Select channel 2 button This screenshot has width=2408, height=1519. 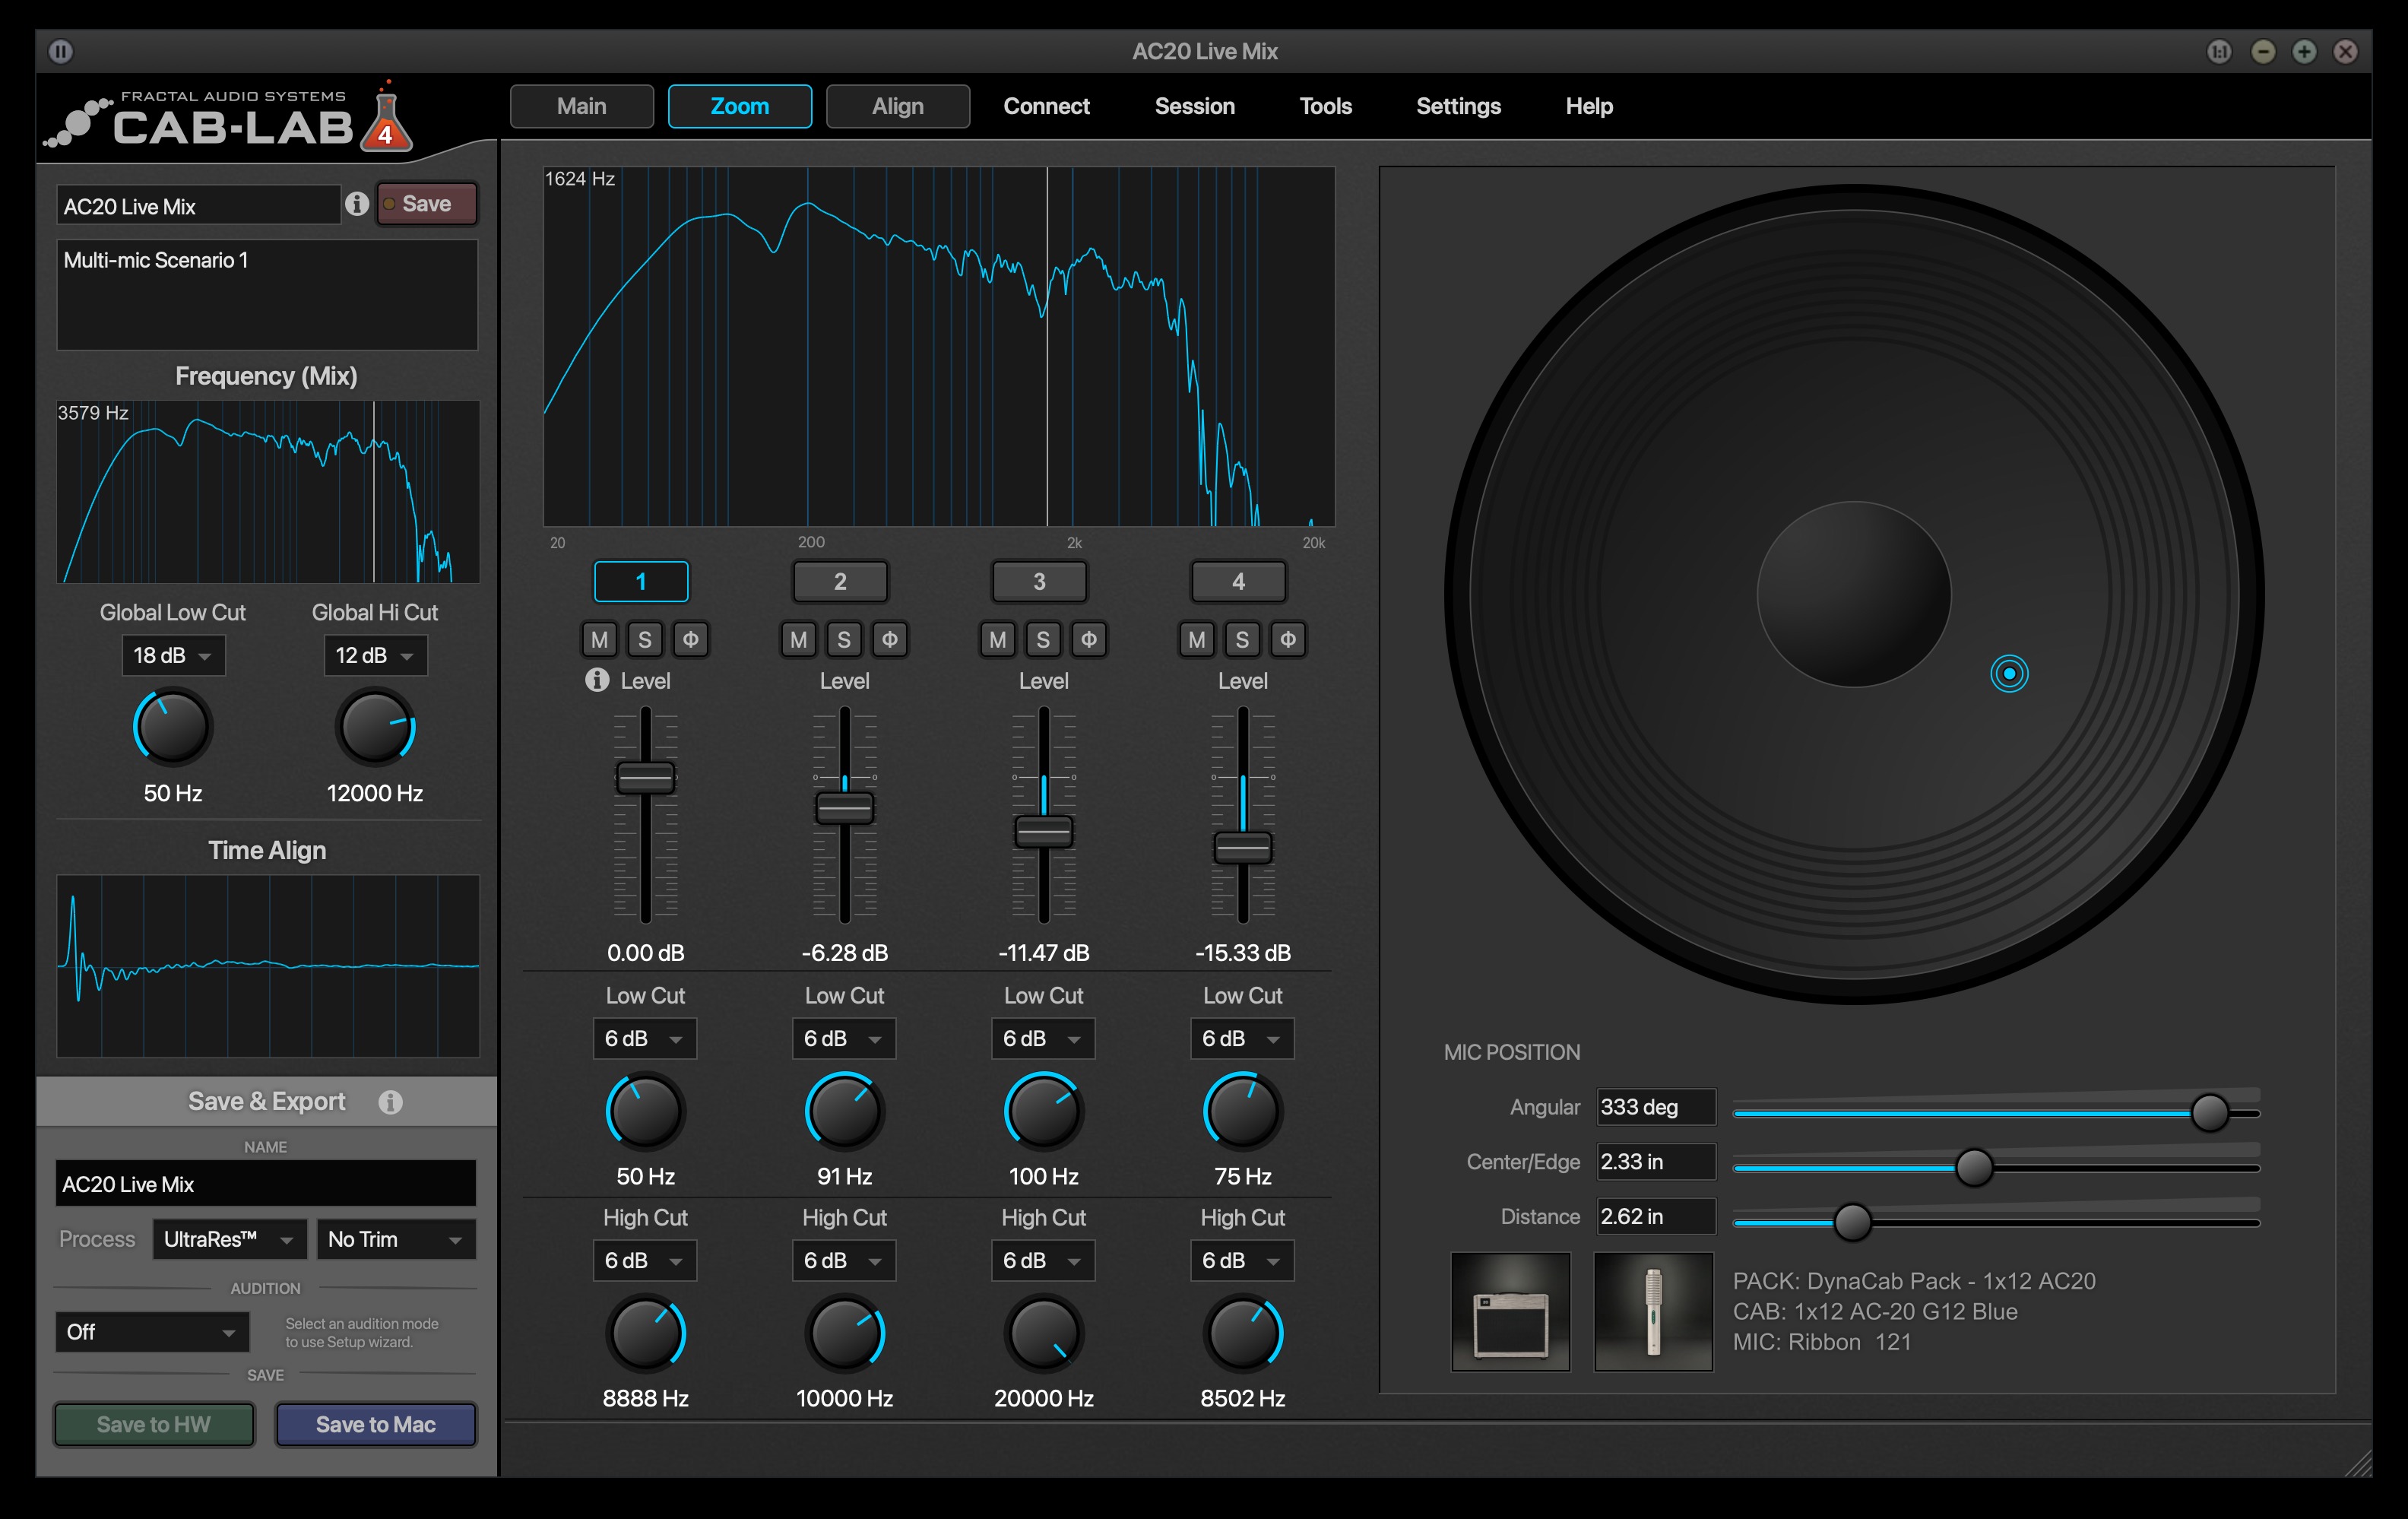[x=840, y=581]
